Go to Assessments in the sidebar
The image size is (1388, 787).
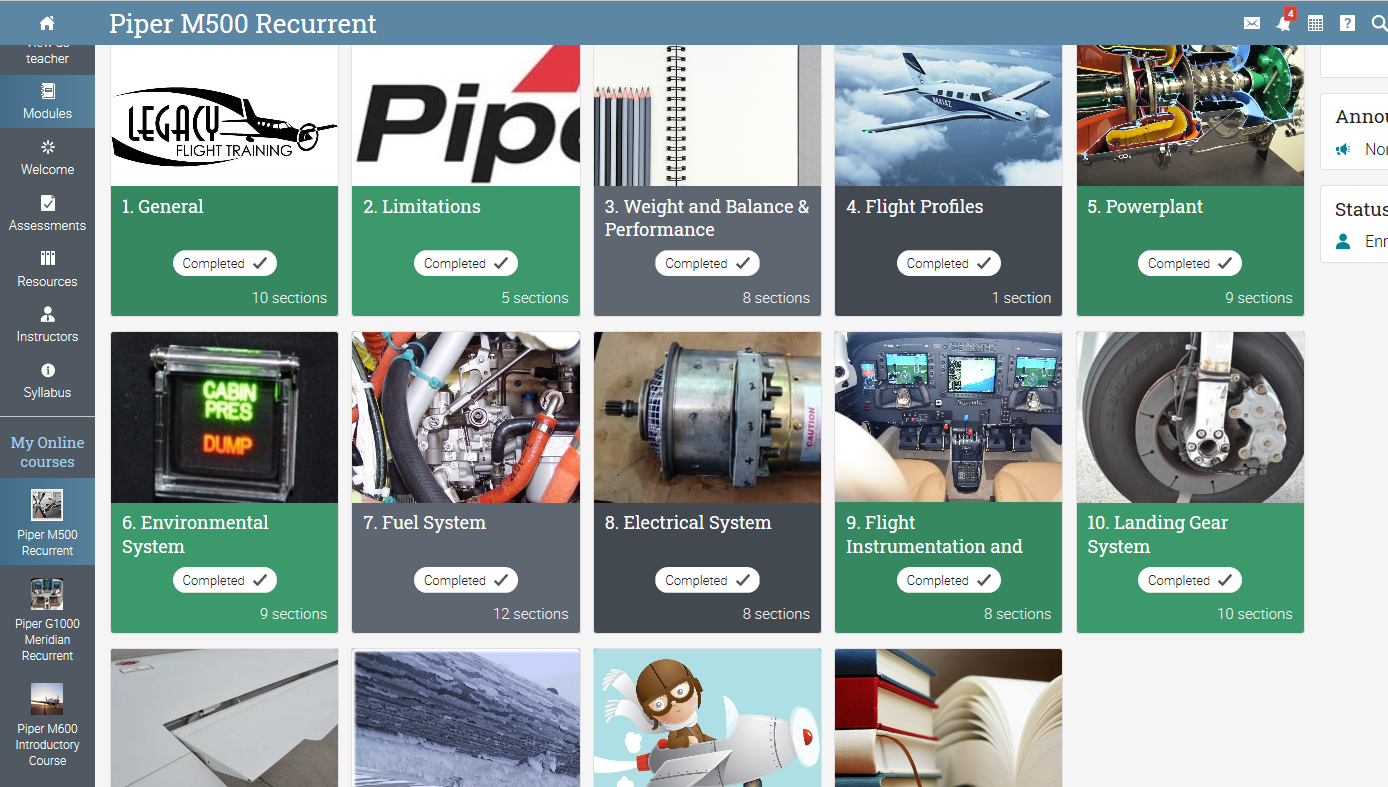tap(47, 213)
